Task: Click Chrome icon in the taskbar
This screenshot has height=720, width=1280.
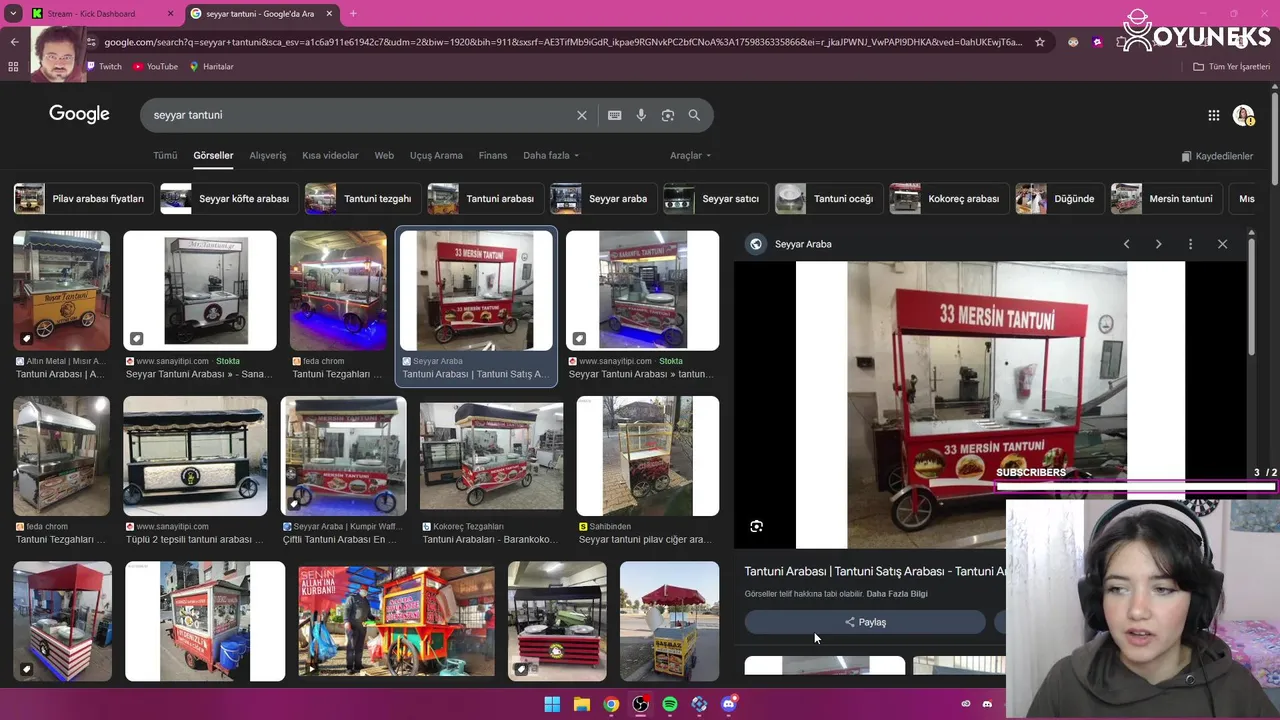Action: tap(611, 704)
